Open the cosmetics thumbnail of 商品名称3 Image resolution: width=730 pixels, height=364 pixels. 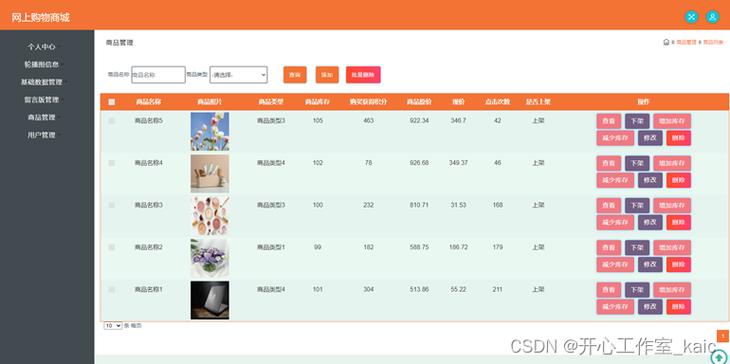(210, 216)
